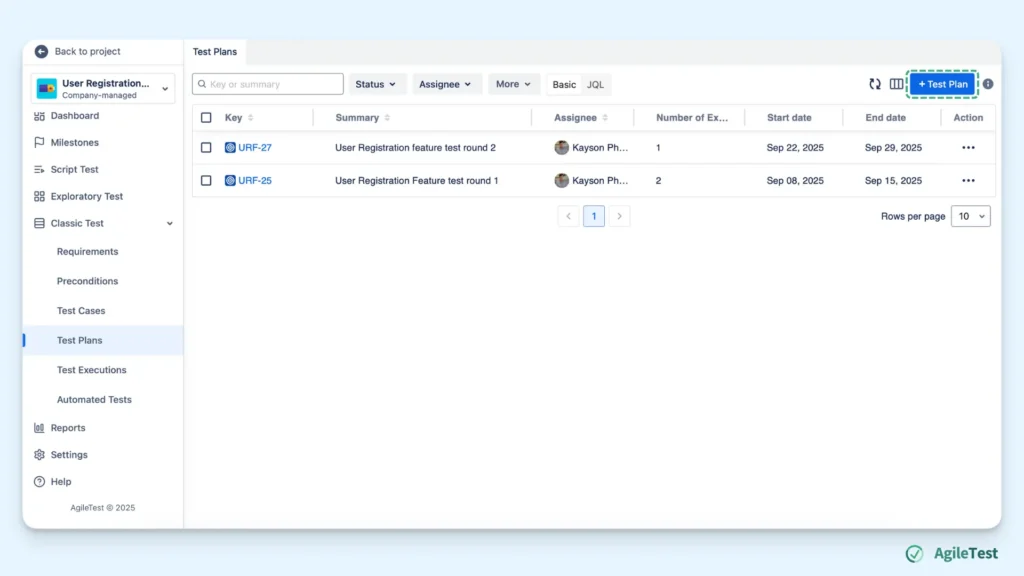
Task: Open the action menu for URF-25
Action: (968, 180)
